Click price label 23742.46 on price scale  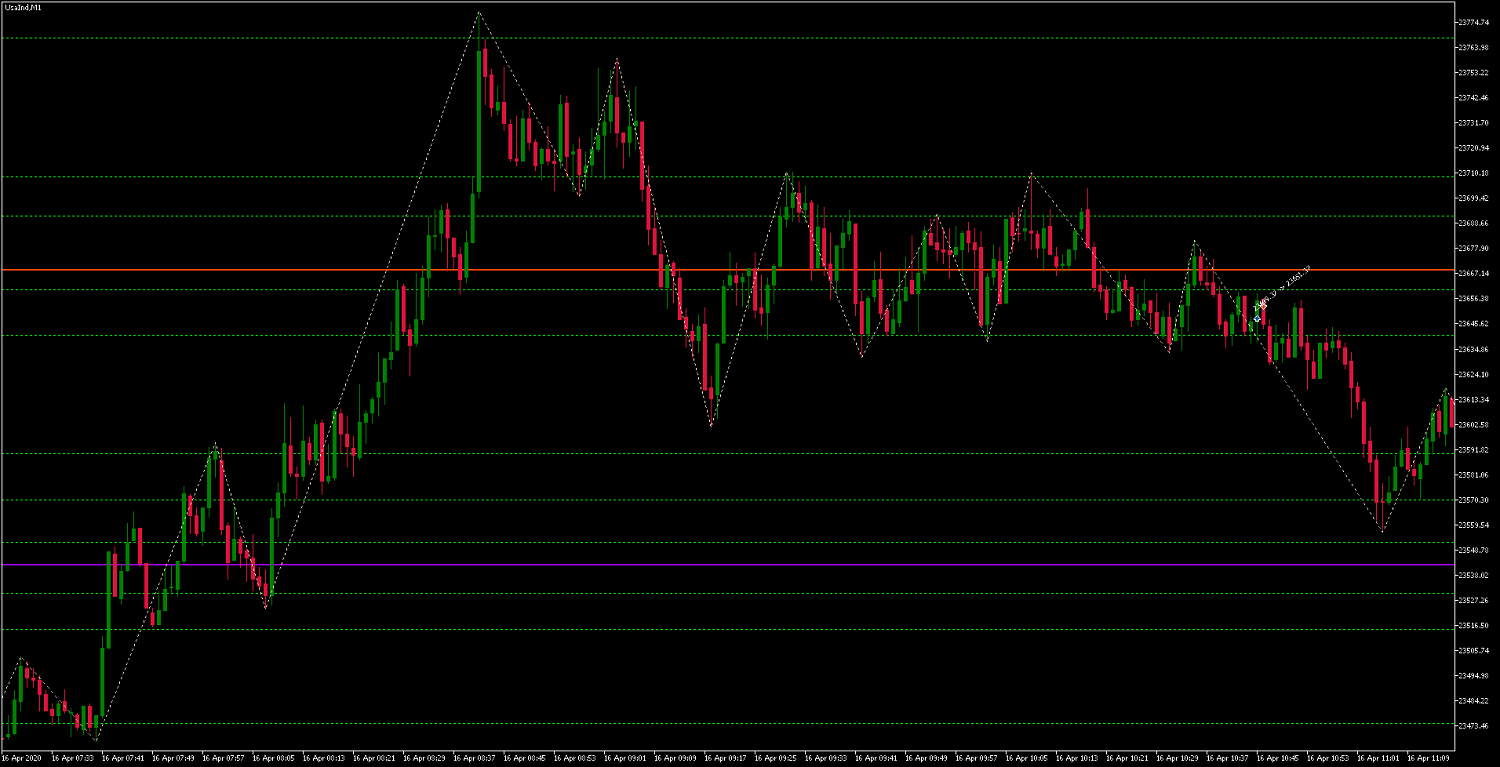pos(1474,97)
